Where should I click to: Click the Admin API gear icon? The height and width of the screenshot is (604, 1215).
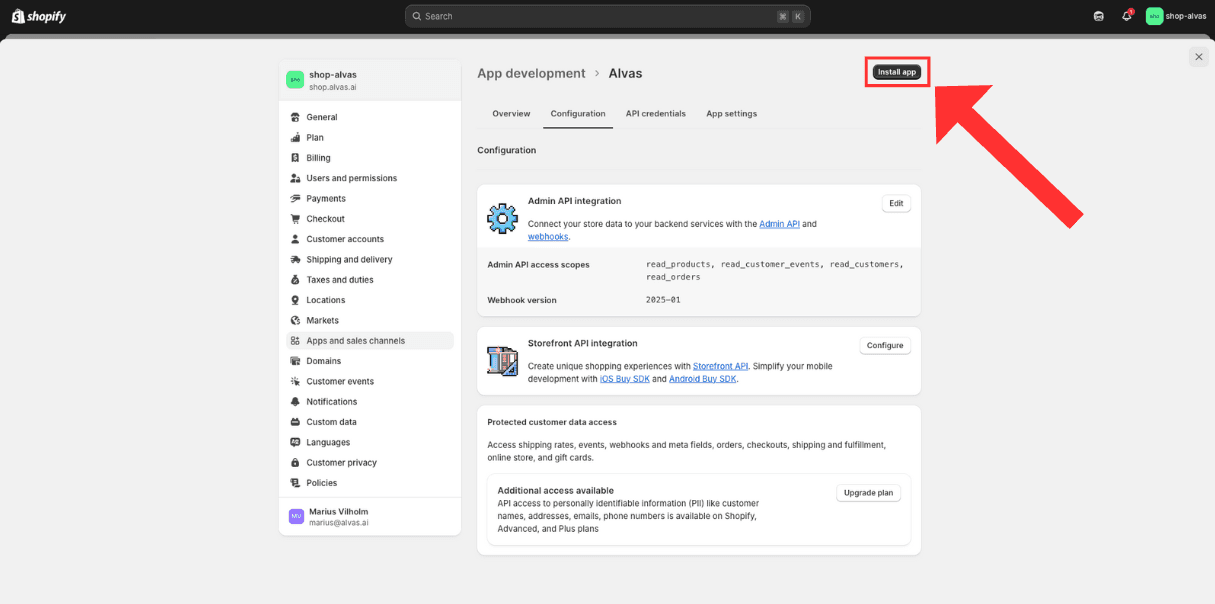point(502,219)
